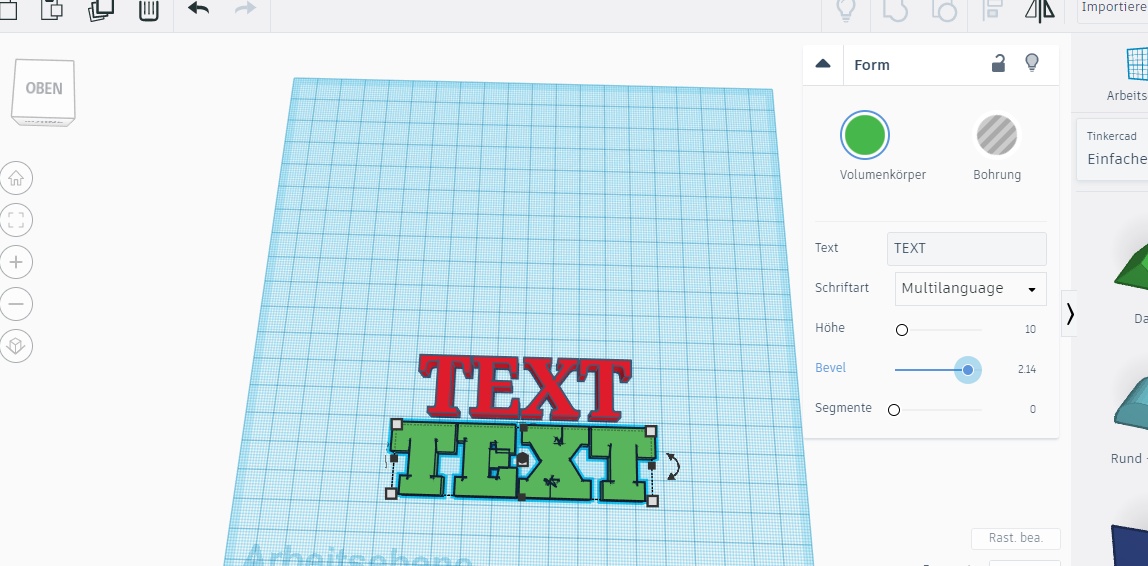Viewport: 1148px width, 566px height.
Task: Switch to orthographic view cube icon
Action: [x=16, y=346]
